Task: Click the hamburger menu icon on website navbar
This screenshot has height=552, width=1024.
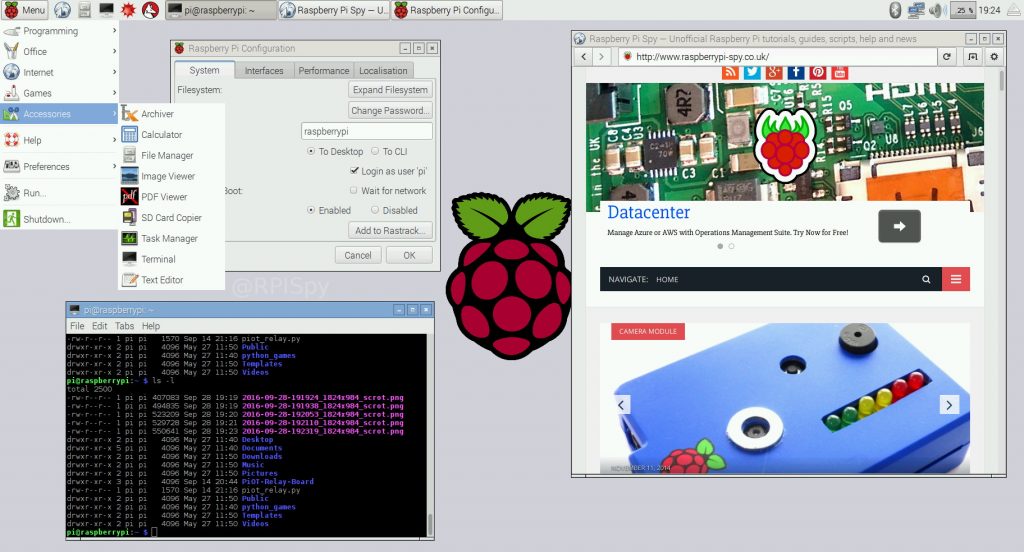Action: click(x=956, y=279)
